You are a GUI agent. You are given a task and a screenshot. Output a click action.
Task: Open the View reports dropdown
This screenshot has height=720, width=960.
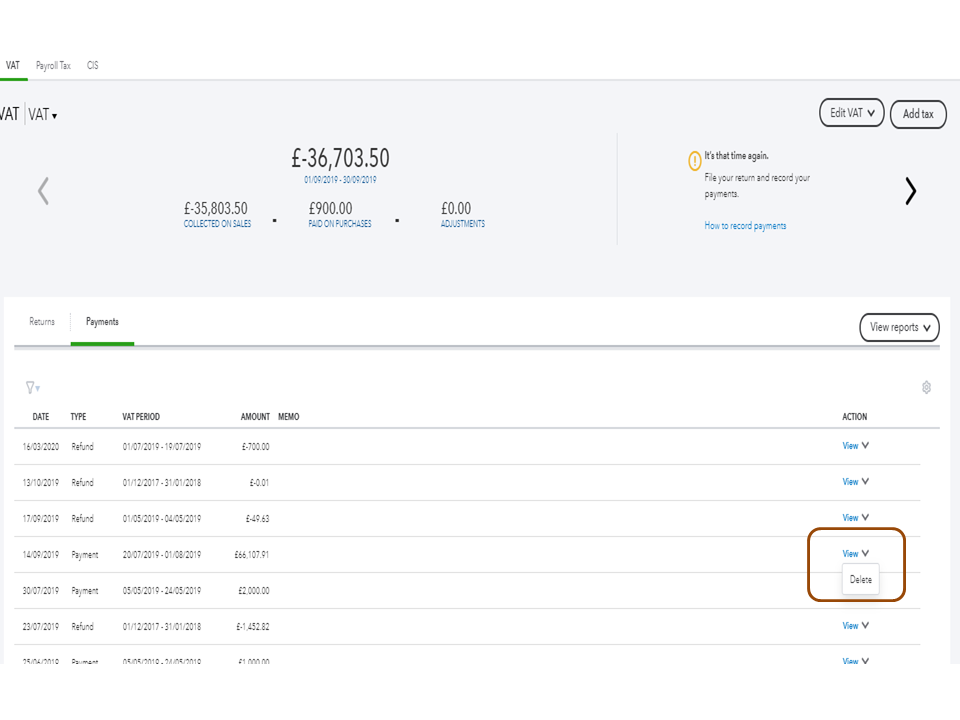[899, 327]
